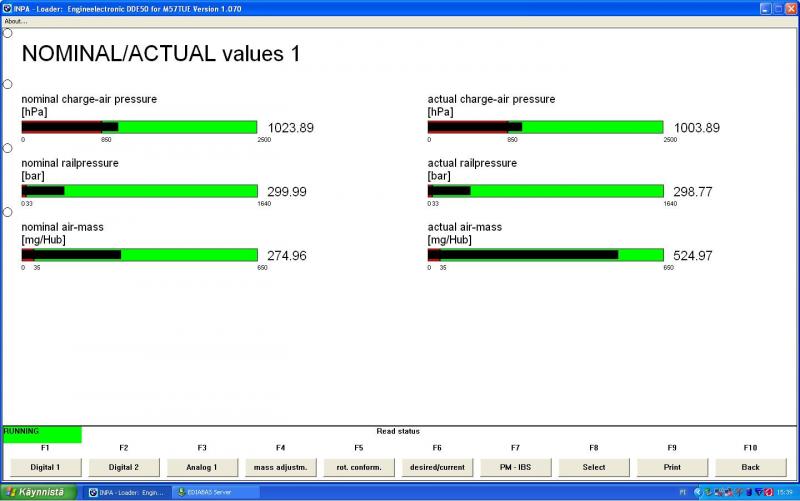Go back with the Back button
800x501 pixels.
click(750, 467)
